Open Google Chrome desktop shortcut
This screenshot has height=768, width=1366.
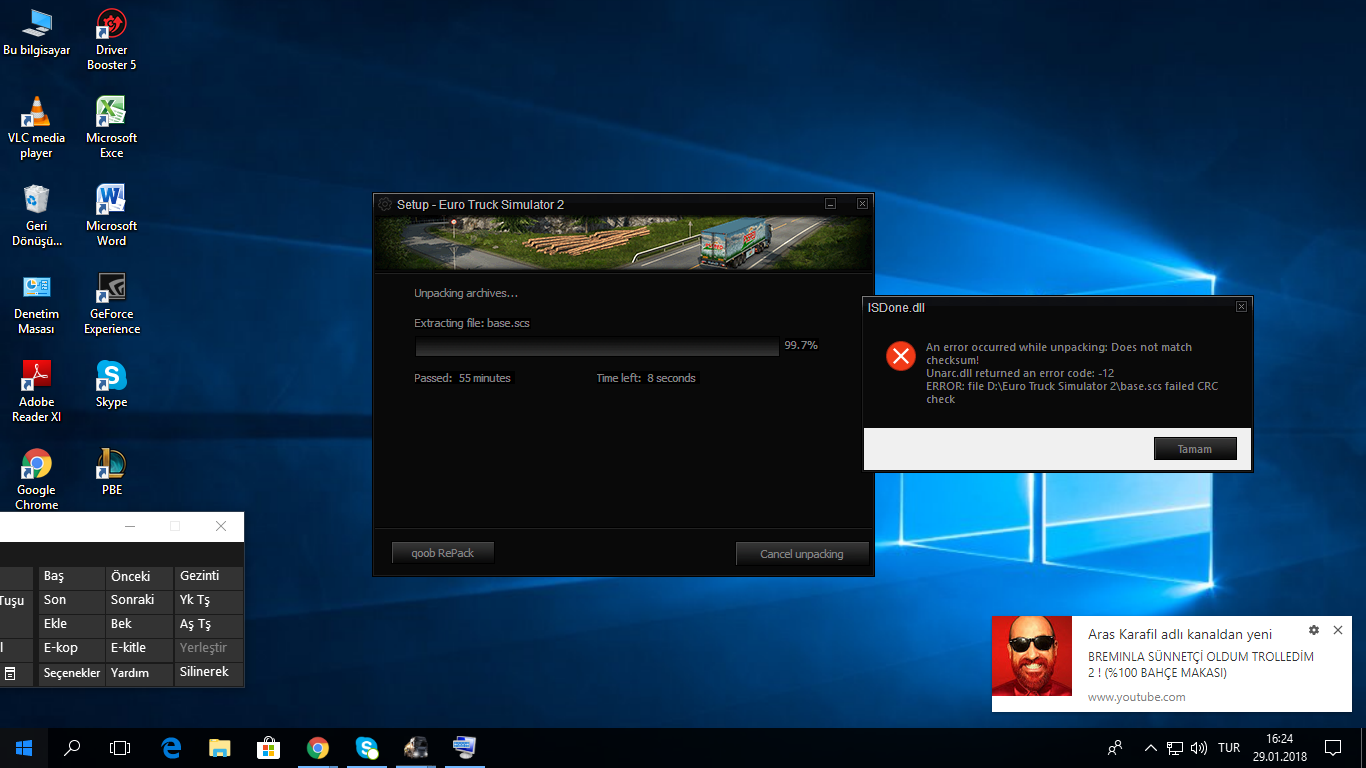click(x=37, y=479)
